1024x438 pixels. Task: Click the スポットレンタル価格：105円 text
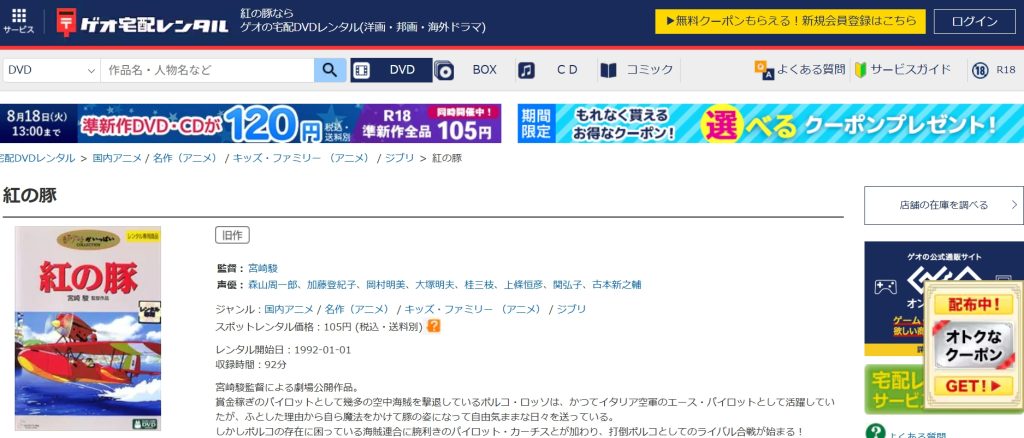319,326
